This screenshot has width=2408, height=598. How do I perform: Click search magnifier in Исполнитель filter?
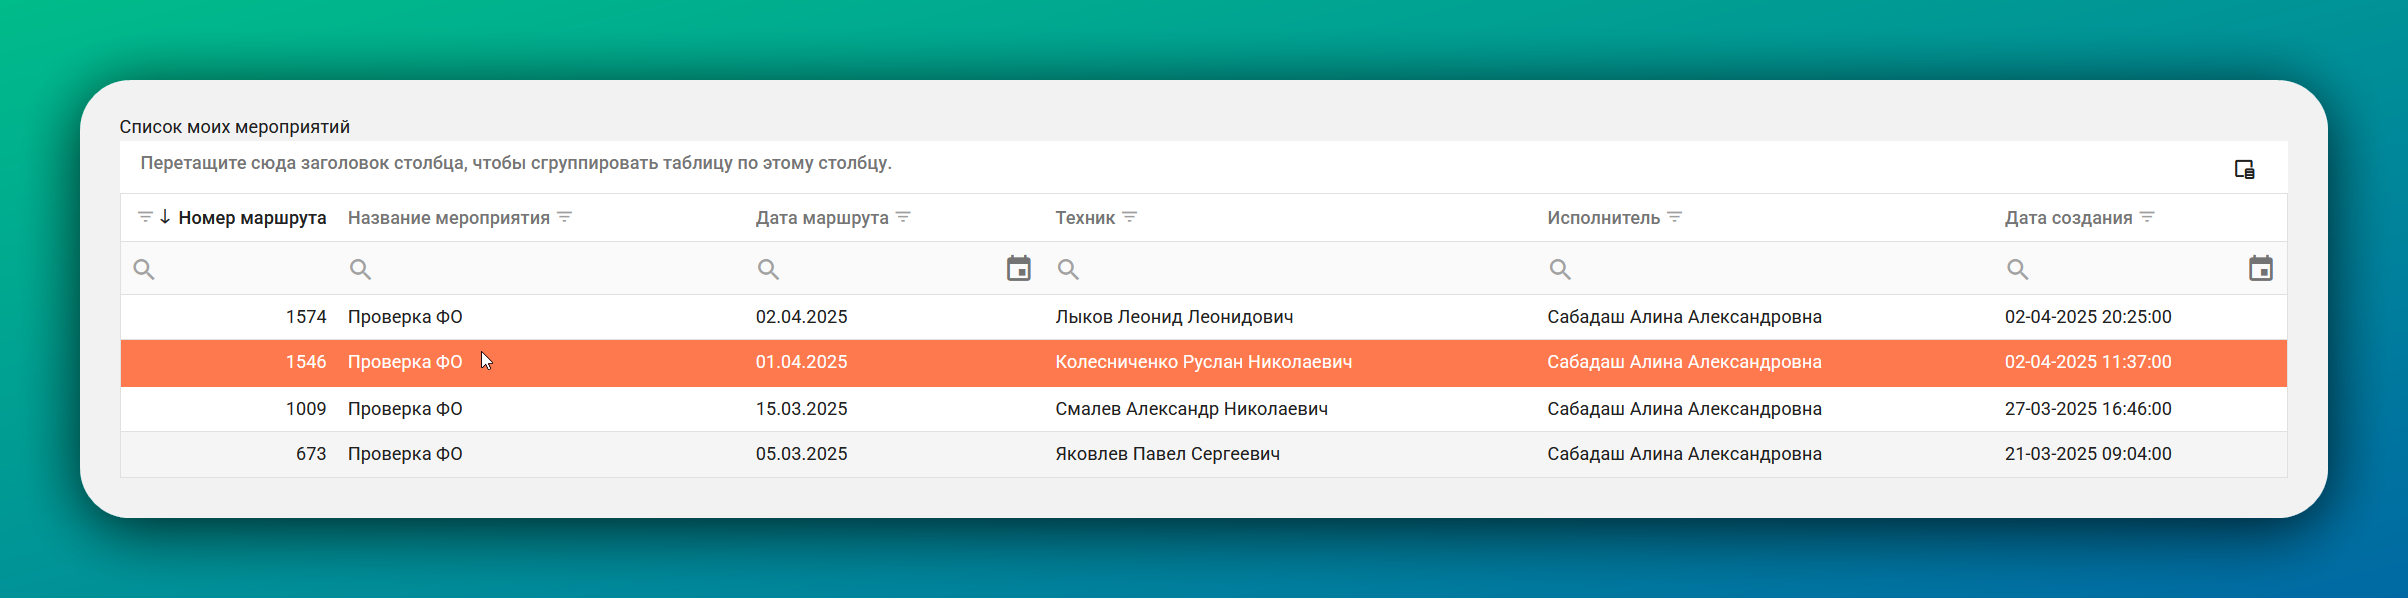tap(1560, 269)
